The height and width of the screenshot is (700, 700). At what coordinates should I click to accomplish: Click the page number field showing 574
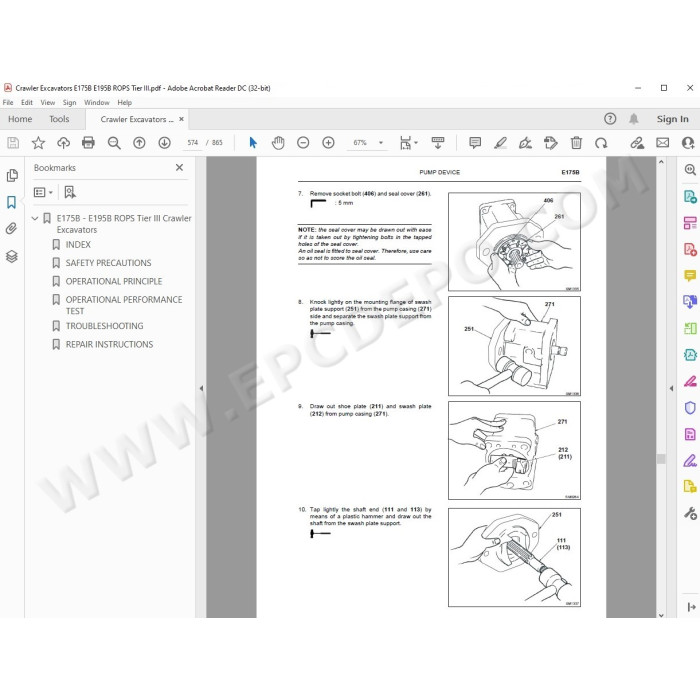[x=193, y=143]
